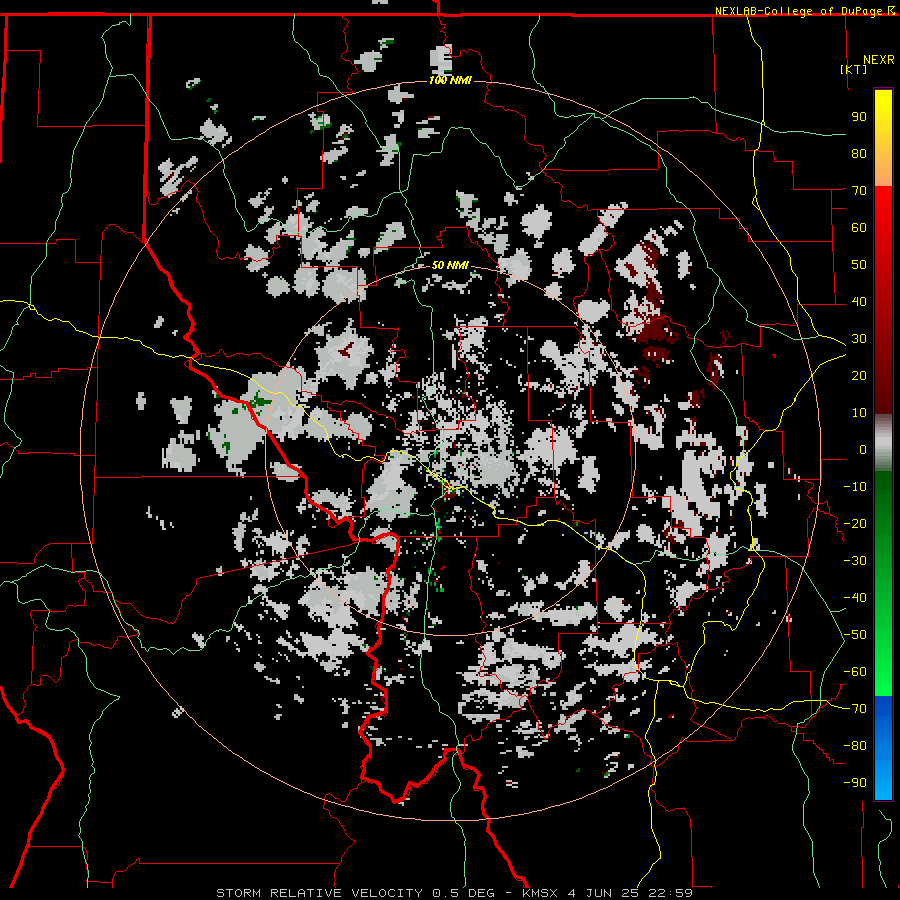Click the 80 value on velocity scale
900x900 pixels.
click(x=859, y=154)
